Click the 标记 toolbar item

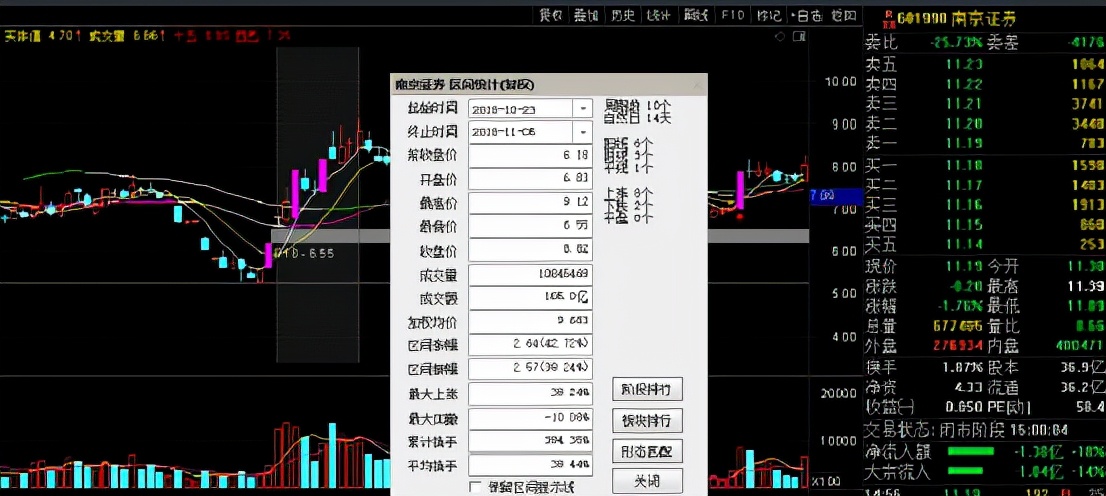tap(768, 16)
